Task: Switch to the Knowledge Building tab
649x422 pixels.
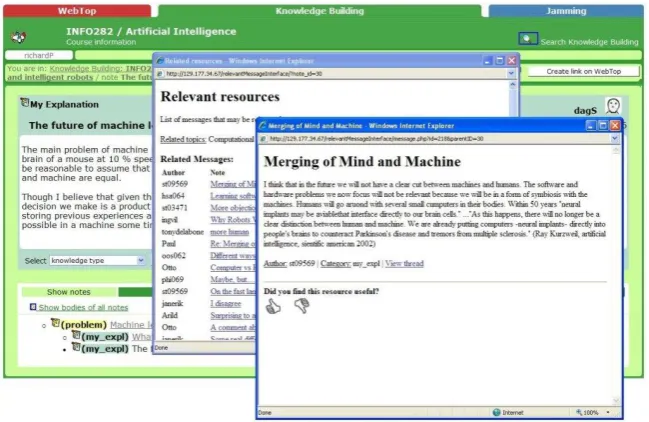Action: point(320,11)
